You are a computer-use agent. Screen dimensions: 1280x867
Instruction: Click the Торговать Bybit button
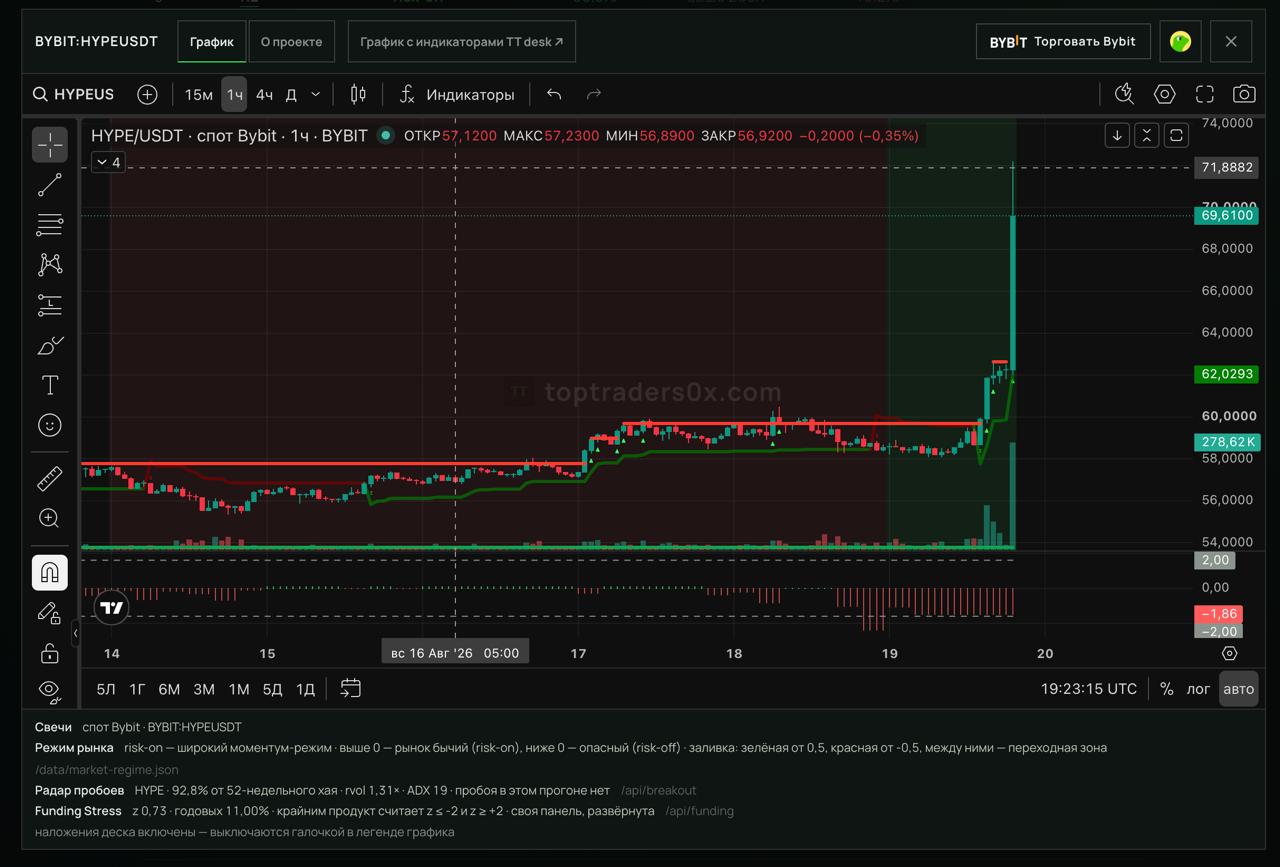click(1063, 42)
